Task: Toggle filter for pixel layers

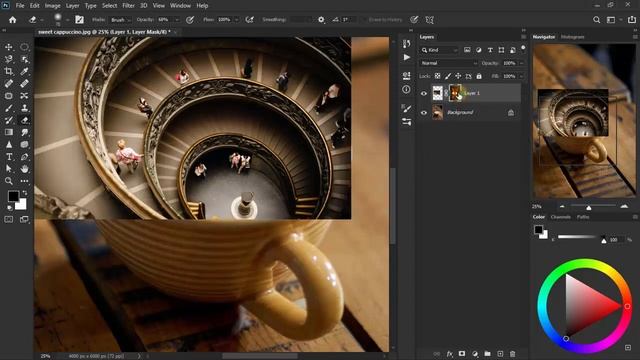Action: 467,50
